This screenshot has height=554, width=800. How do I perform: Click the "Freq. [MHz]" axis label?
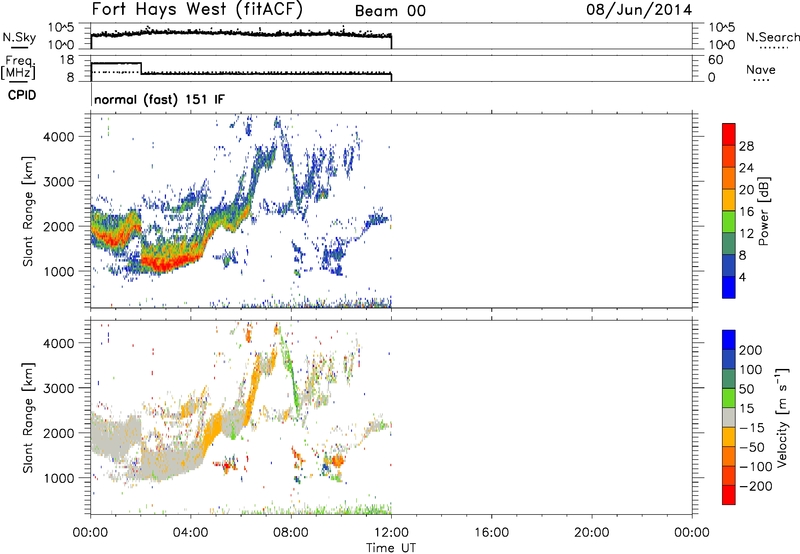tap(18, 68)
